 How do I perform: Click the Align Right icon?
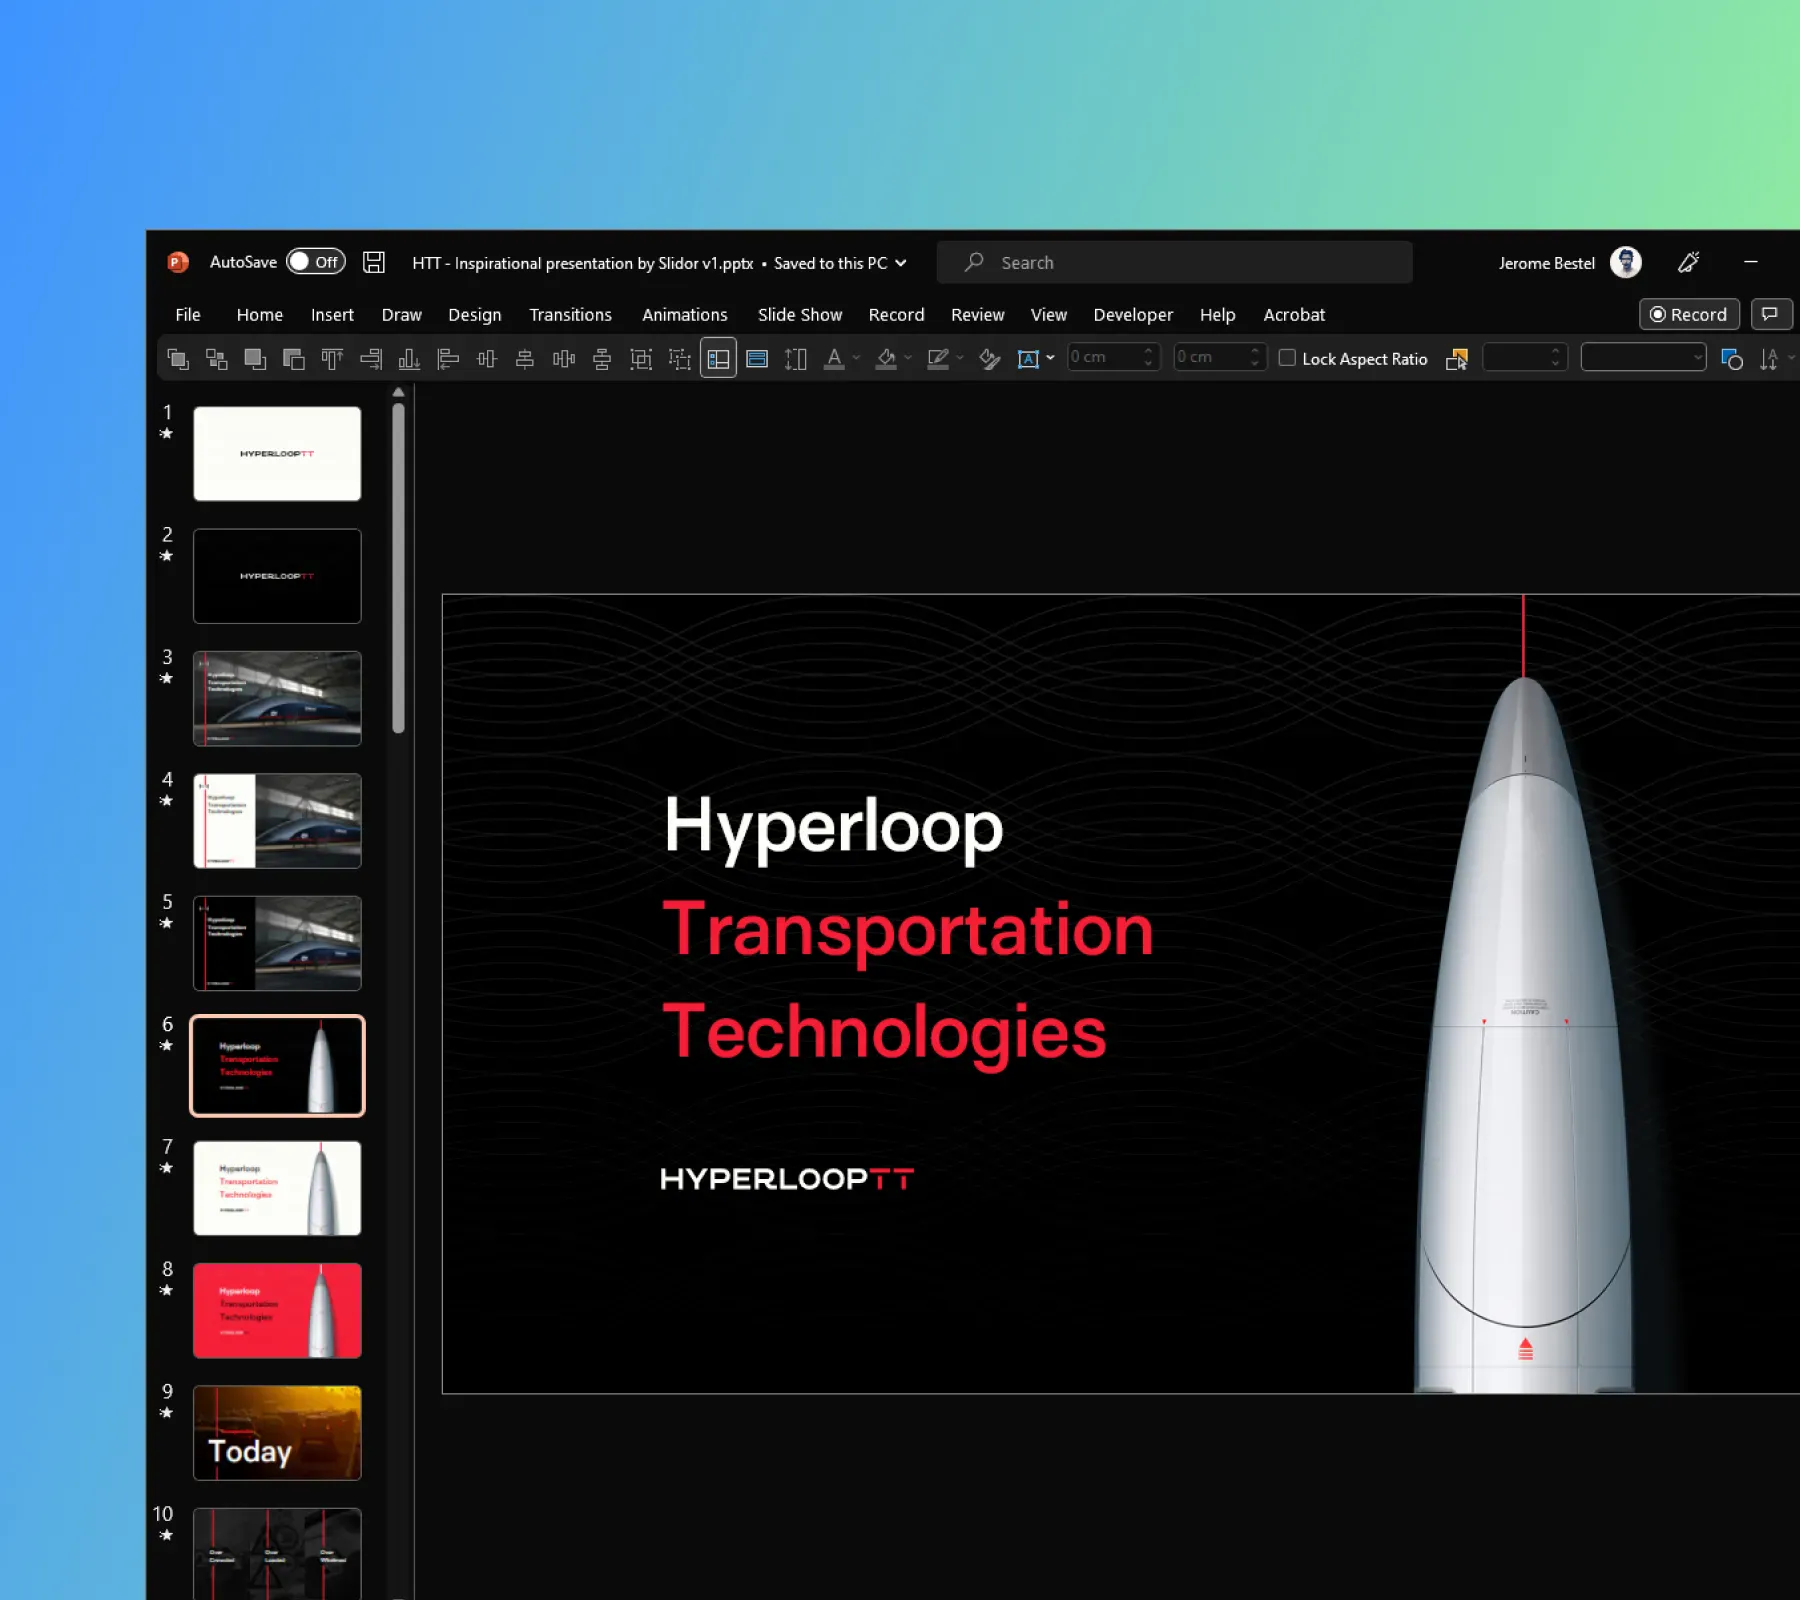(x=371, y=359)
